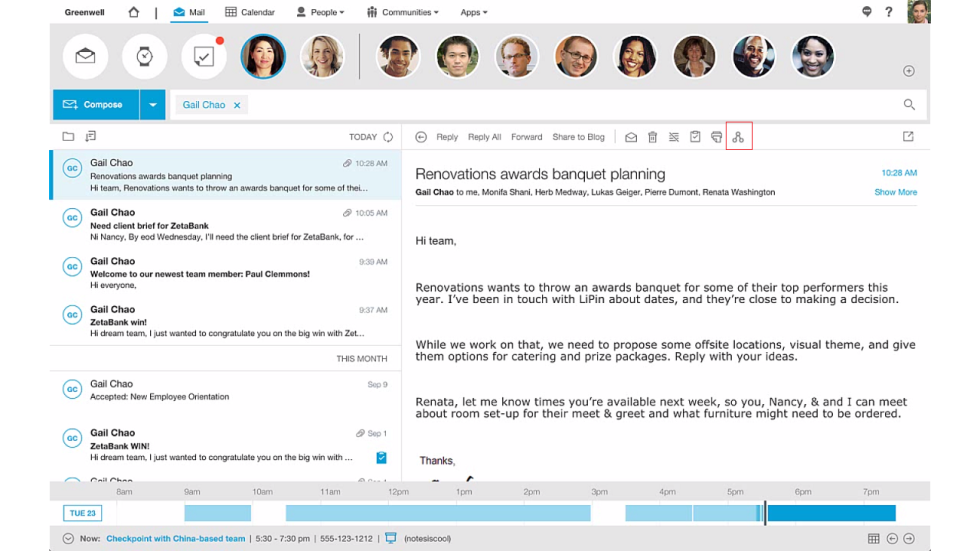Toggle the blue flag on ZetaBank WIN! message
The width and height of the screenshot is (980, 551).
pos(381,457)
